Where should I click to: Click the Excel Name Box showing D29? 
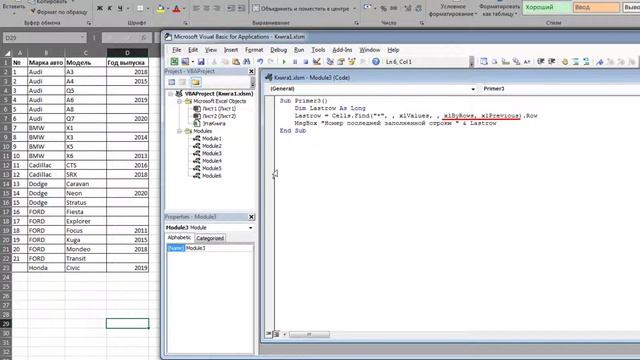44,38
